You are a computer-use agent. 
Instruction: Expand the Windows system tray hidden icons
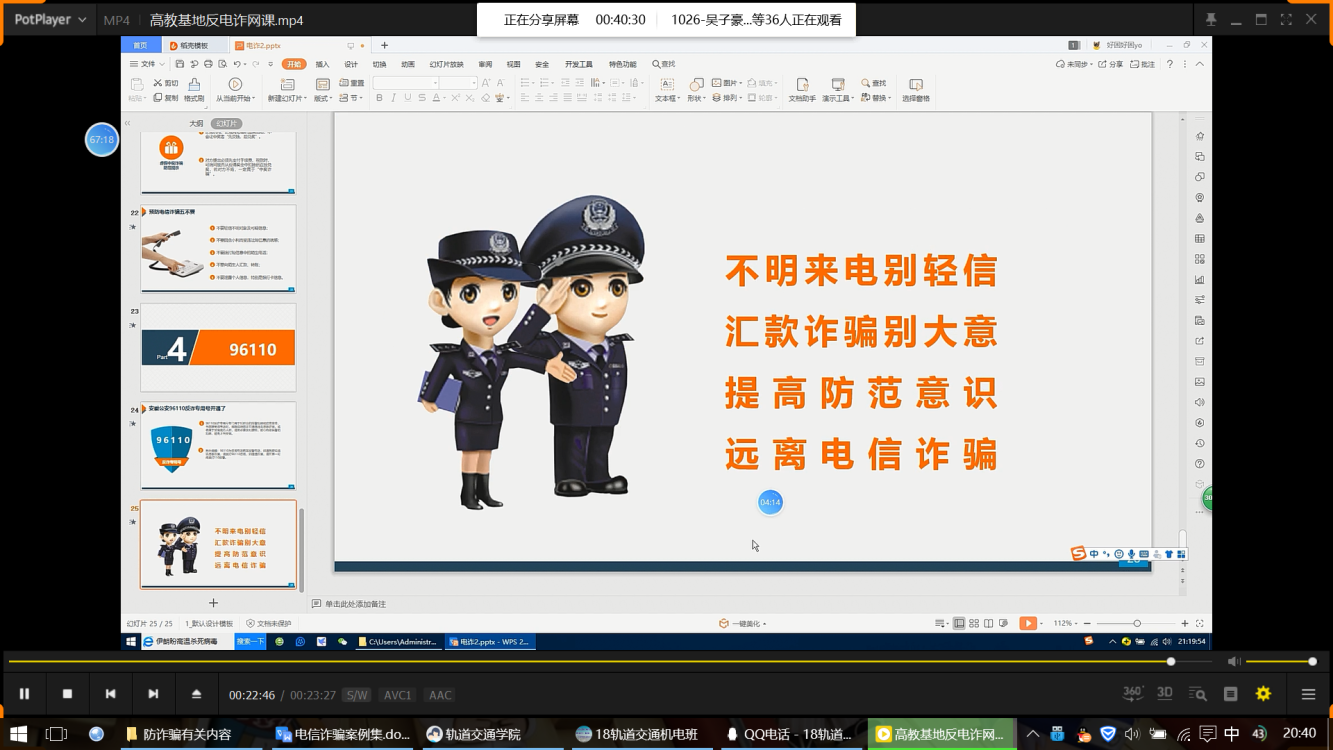pos(1032,734)
